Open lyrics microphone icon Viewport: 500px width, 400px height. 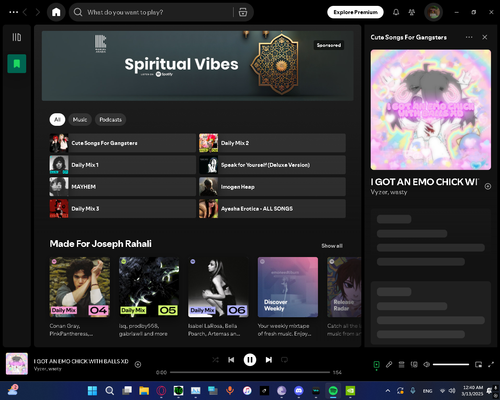tap(389, 364)
